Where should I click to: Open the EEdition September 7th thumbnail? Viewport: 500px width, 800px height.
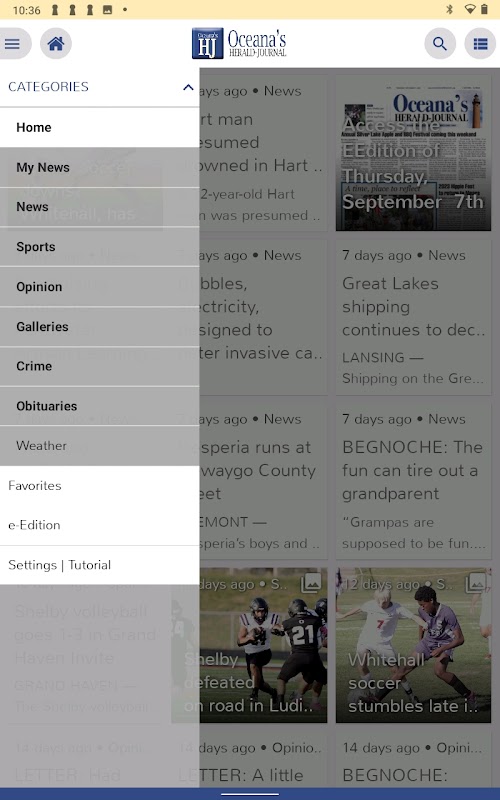[x=413, y=153]
